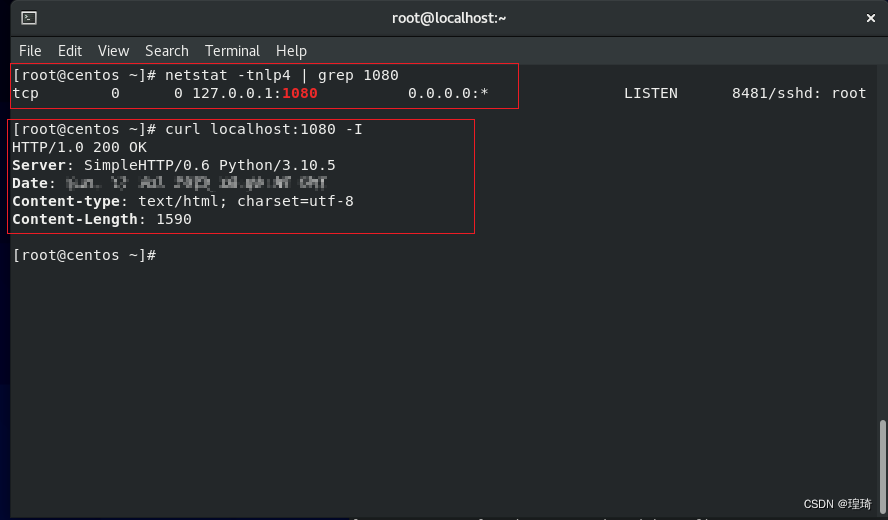Open the Terminal menu
The image size is (888, 520).
tap(232, 51)
